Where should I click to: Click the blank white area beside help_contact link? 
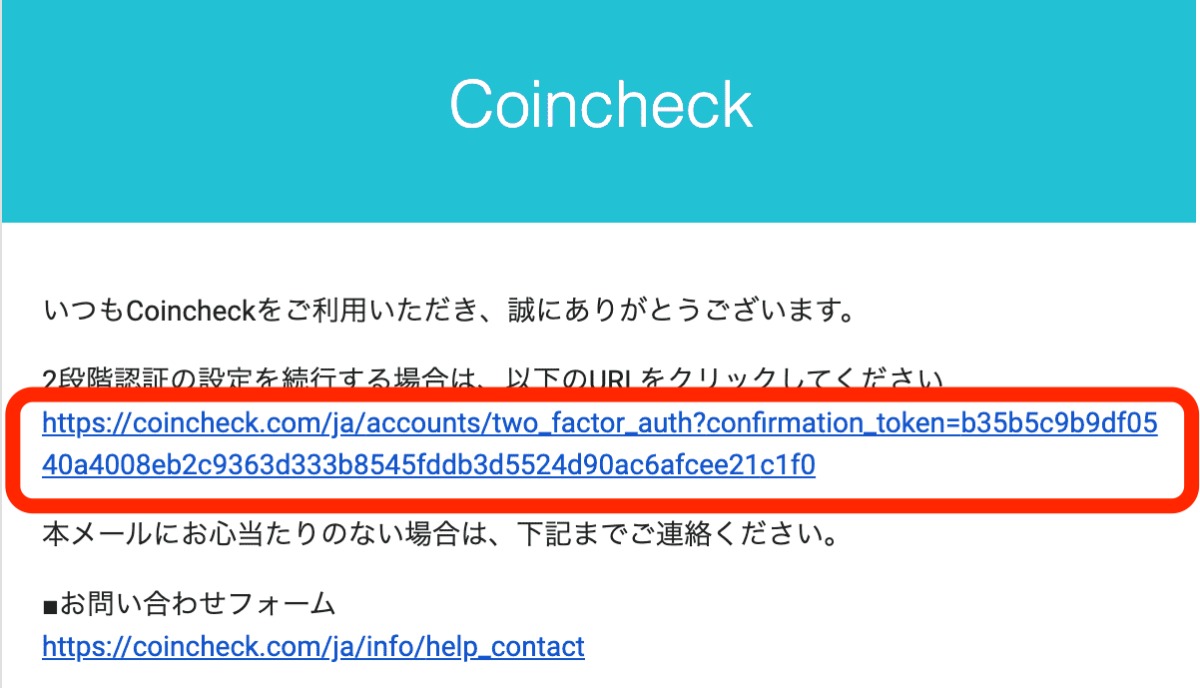point(880,647)
